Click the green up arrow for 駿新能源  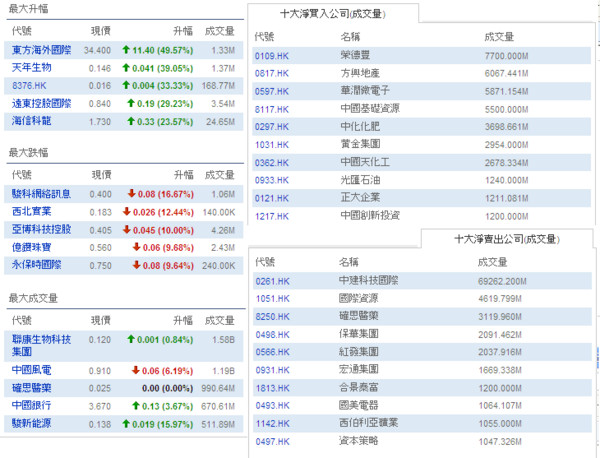(x=126, y=423)
